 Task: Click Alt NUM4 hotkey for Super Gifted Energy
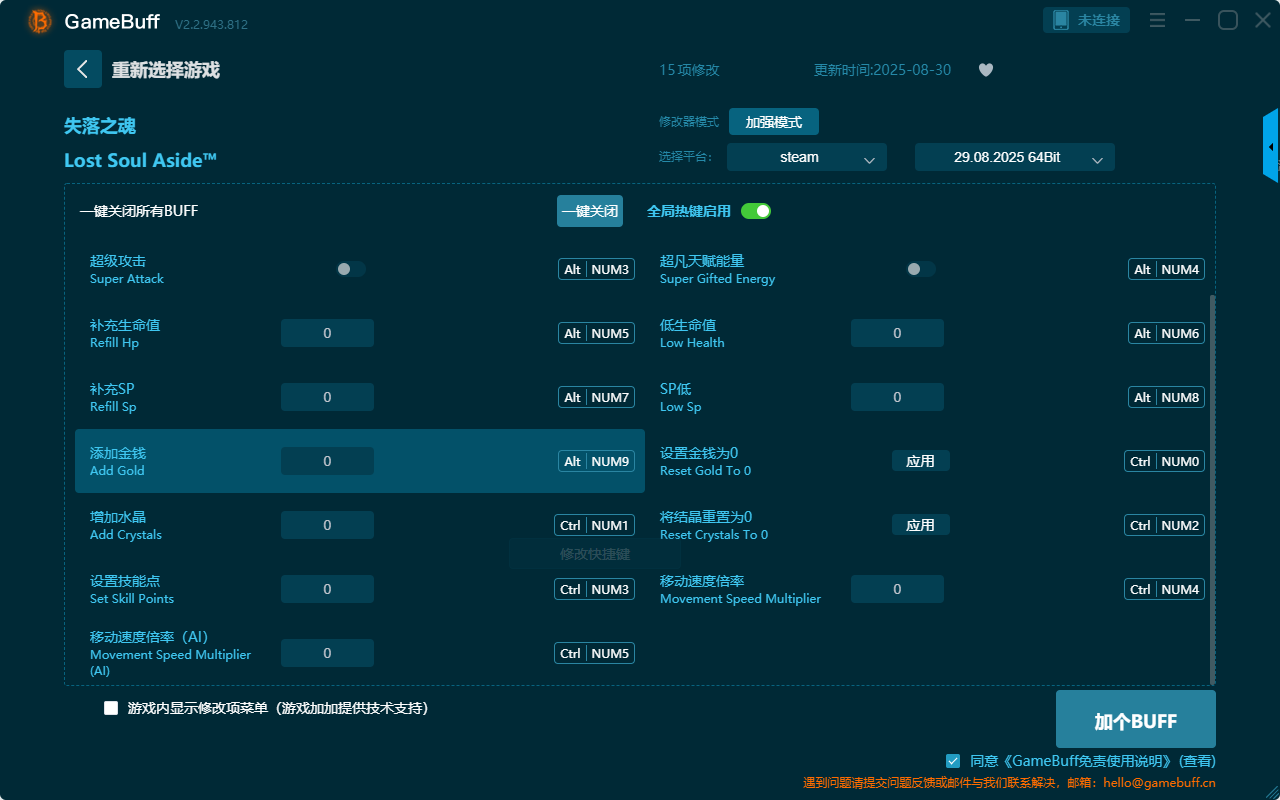(1166, 269)
